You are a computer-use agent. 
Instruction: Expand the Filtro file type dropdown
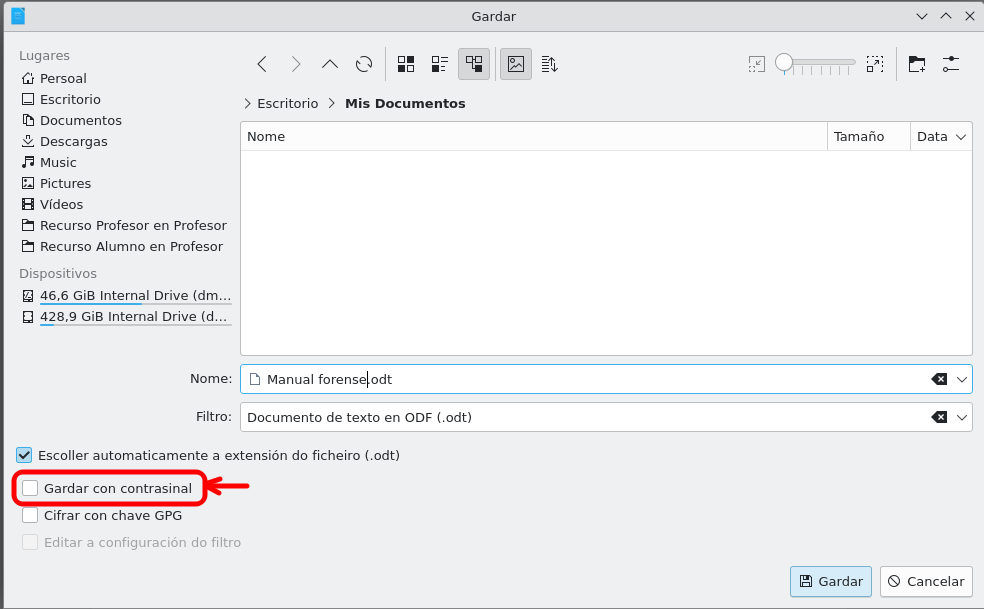pyautogui.click(x=961, y=418)
